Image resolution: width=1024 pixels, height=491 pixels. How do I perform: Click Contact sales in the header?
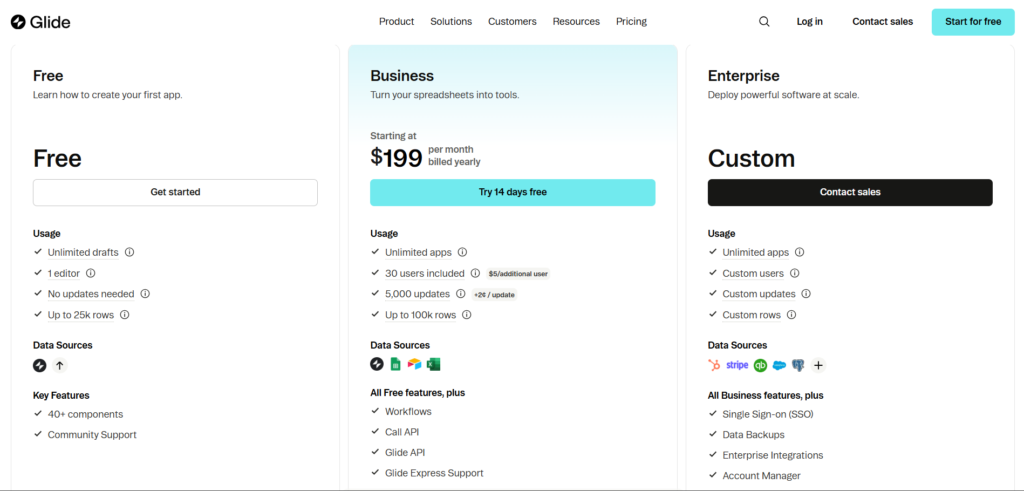882,22
